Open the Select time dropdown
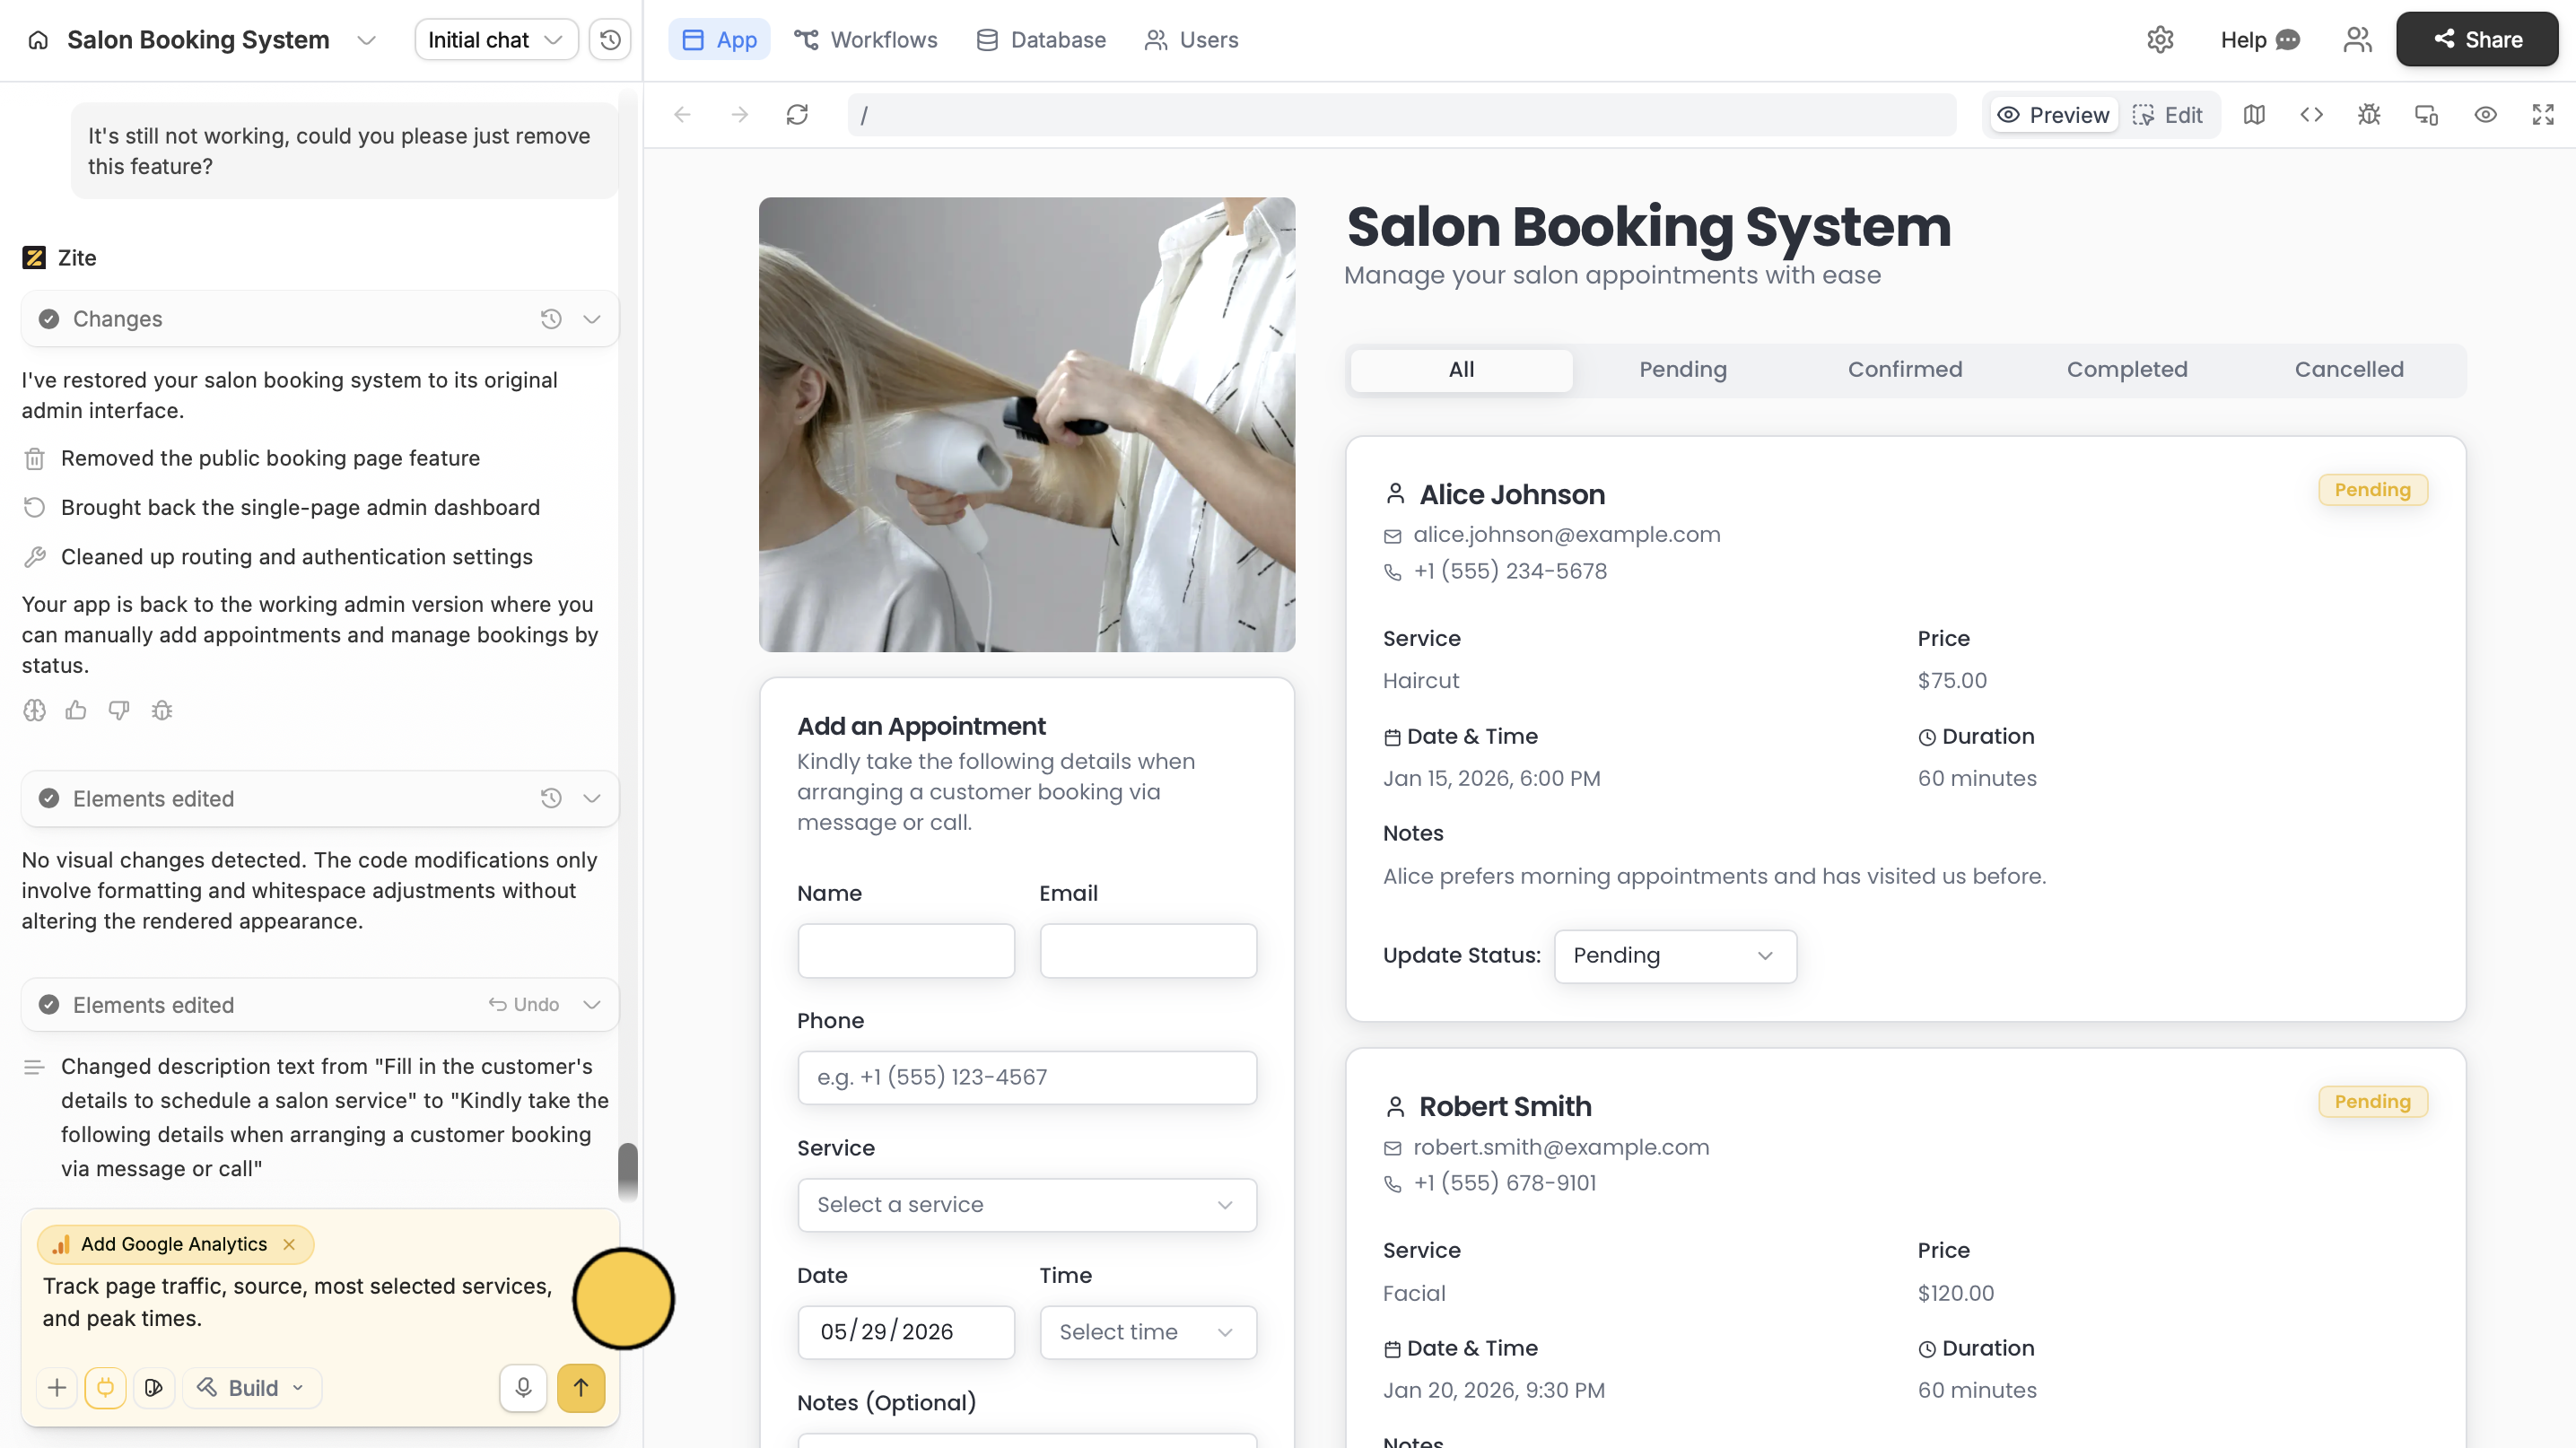This screenshot has height=1448, width=2576. click(1148, 1332)
